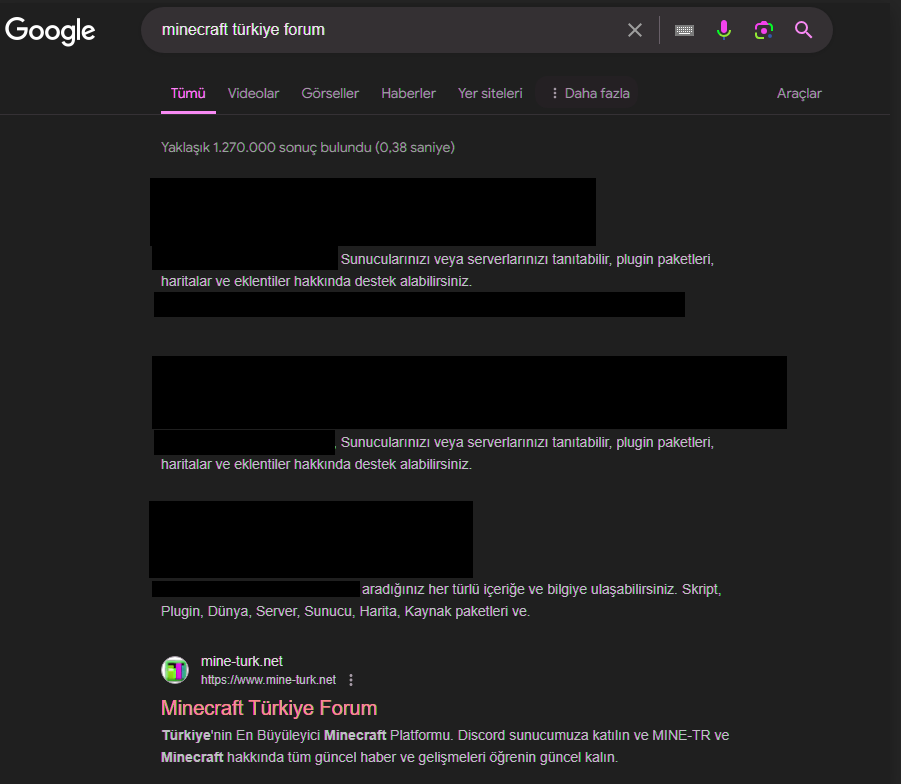Open mine-turk.net site favicon
Screen dimensions: 901x784
[x=175, y=670]
